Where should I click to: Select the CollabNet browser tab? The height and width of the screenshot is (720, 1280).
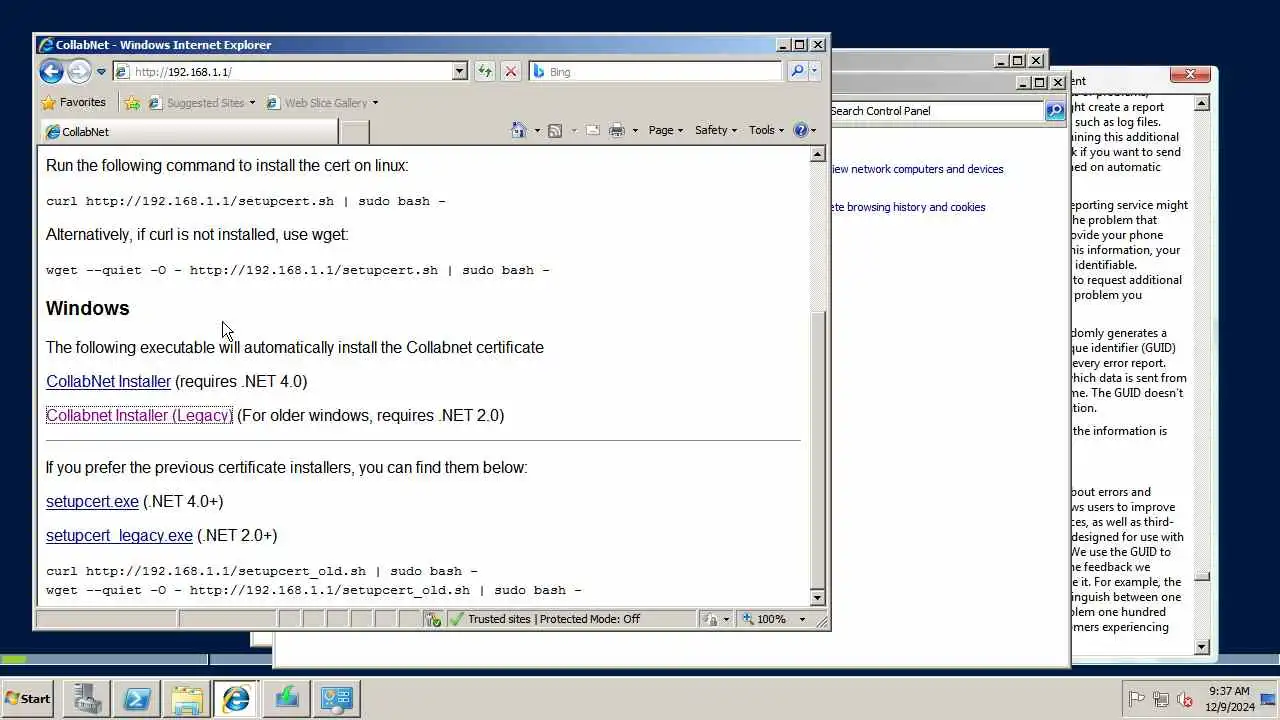point(188,132)
